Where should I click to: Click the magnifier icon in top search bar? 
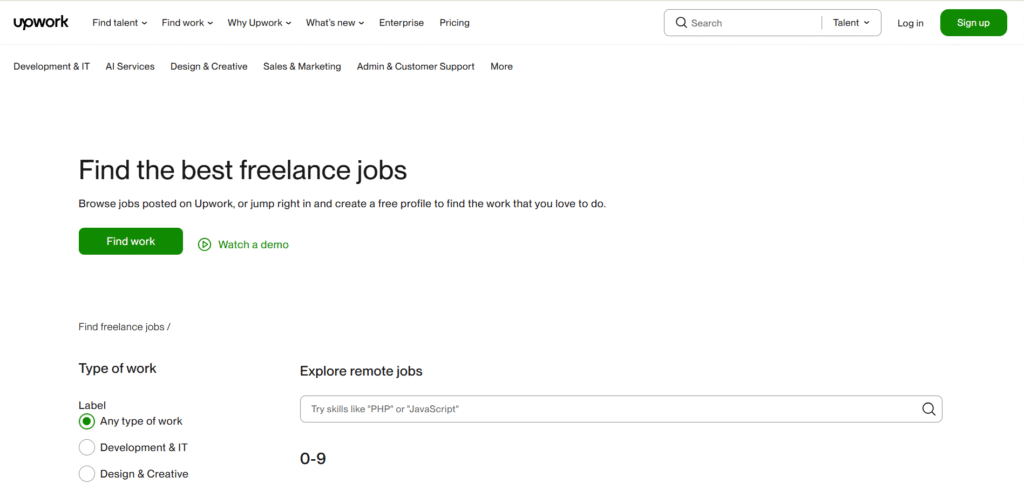tap(681, 23)
